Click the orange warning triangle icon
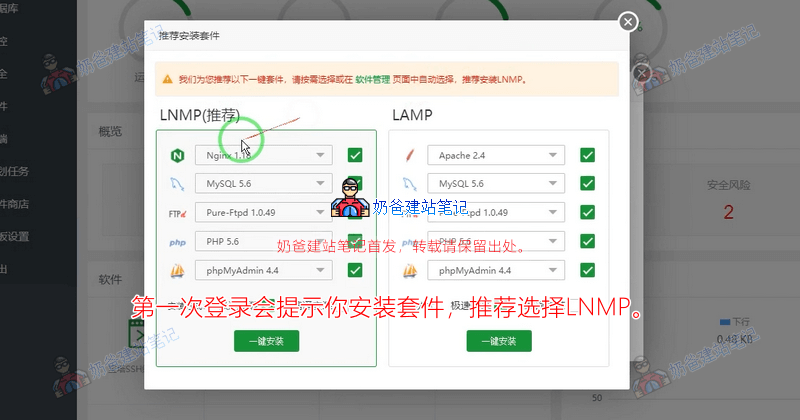This screenshot has width=800, height=420. coord(167,80)
